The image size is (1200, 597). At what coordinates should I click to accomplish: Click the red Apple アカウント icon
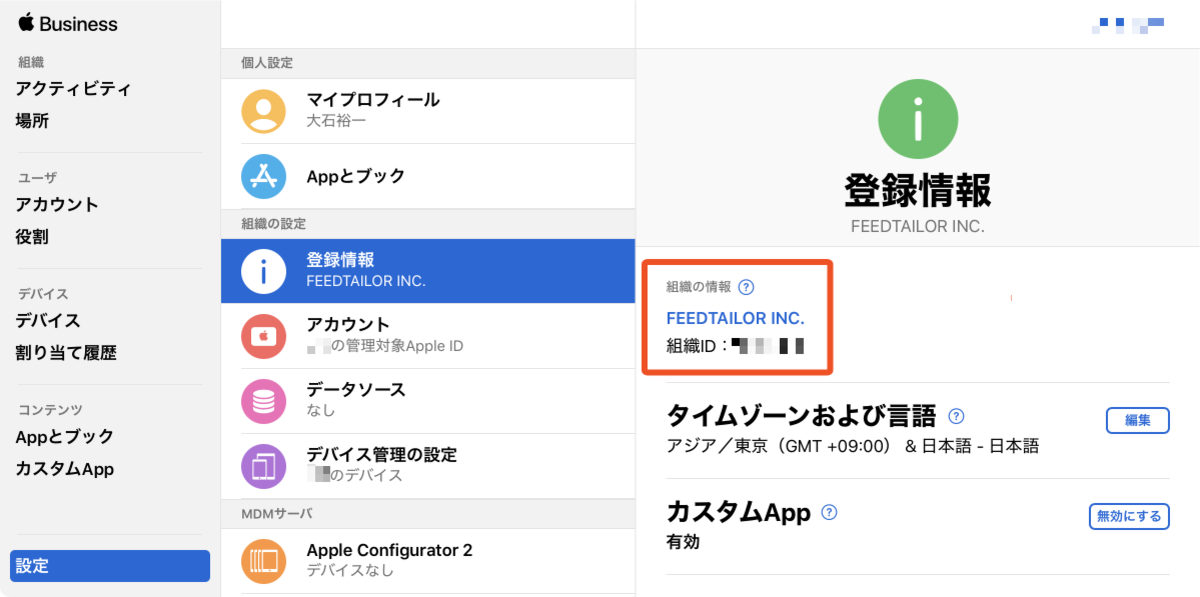pos(263,336)
